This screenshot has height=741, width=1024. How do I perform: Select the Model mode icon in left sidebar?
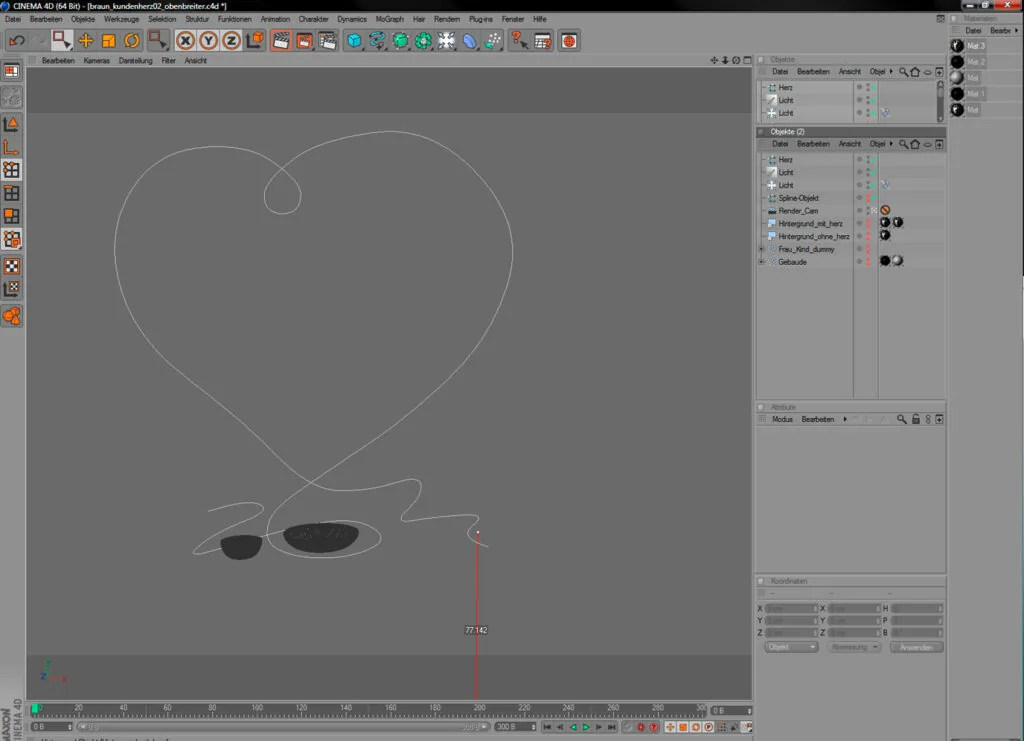12,123
